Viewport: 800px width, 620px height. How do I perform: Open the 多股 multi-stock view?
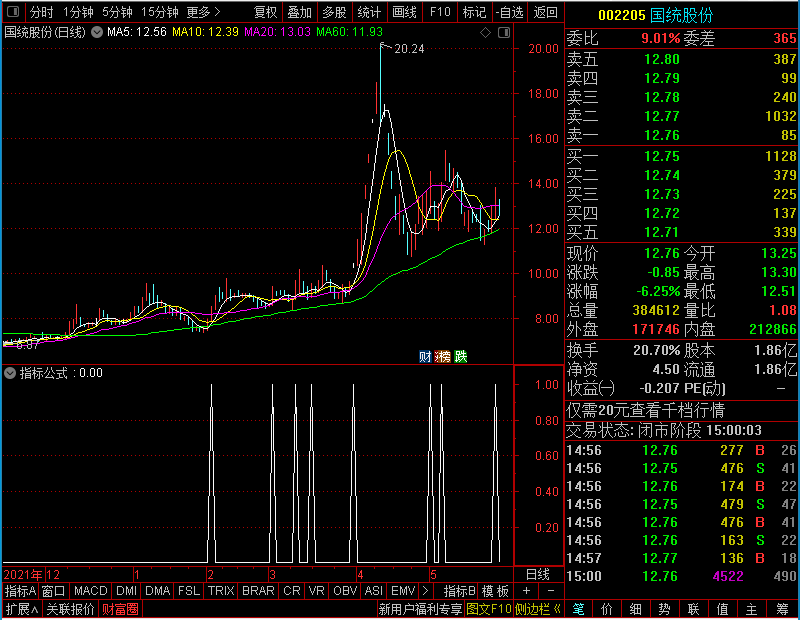click(x=334, y=12)
